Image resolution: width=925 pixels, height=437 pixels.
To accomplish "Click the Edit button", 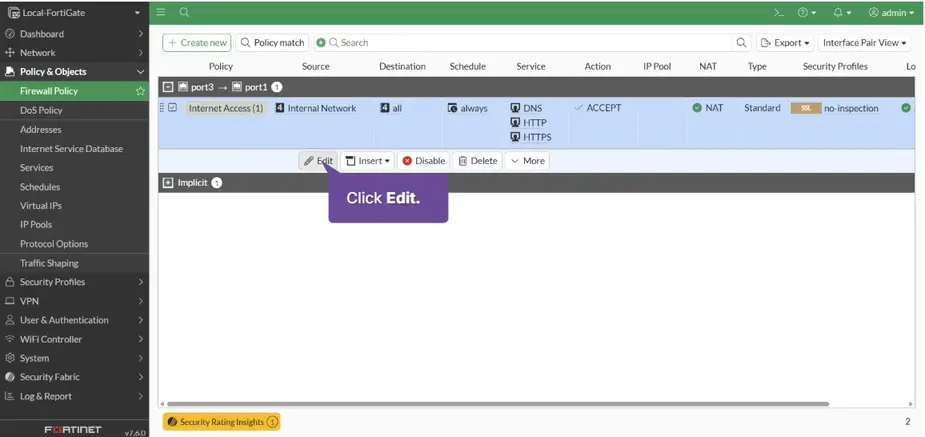I will click(x=318, y=161).
